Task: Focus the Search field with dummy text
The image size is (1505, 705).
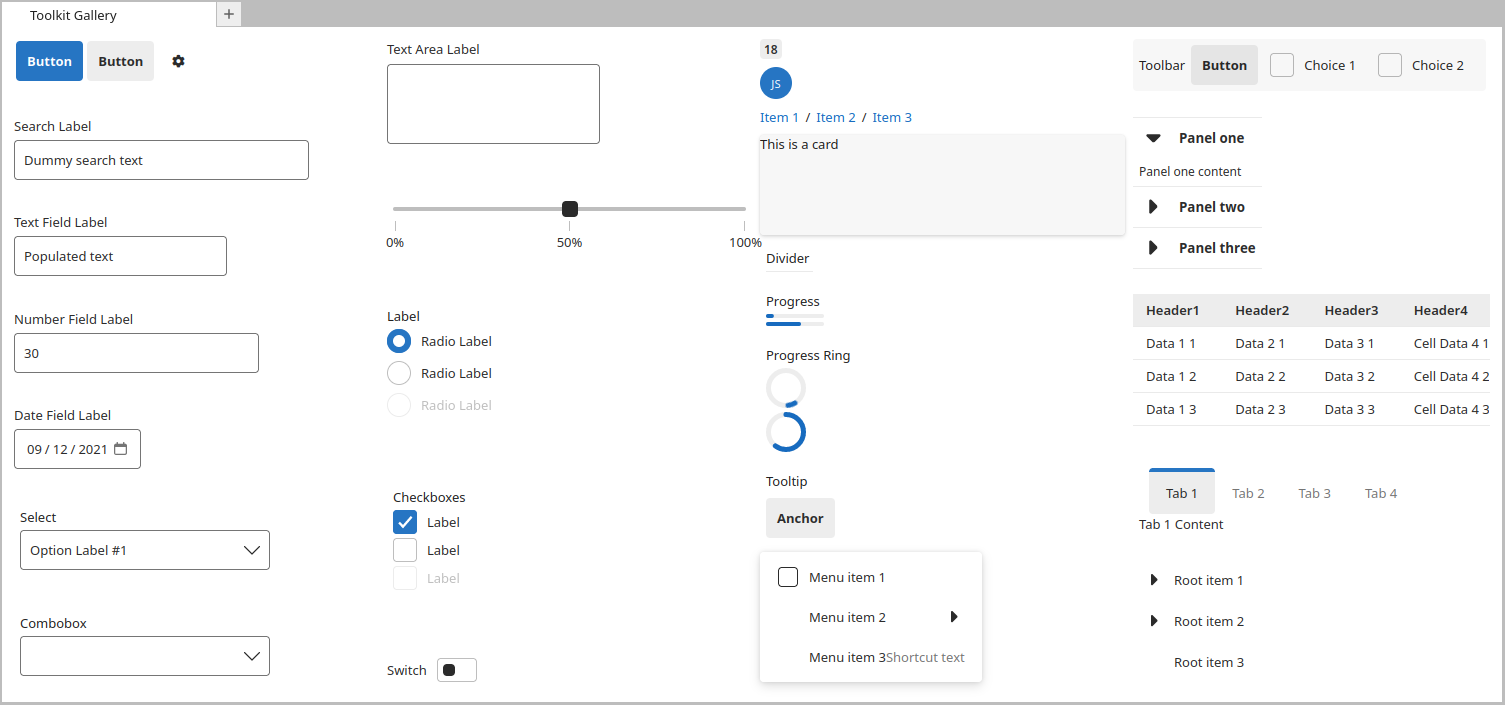Action: tap(161, 160)
